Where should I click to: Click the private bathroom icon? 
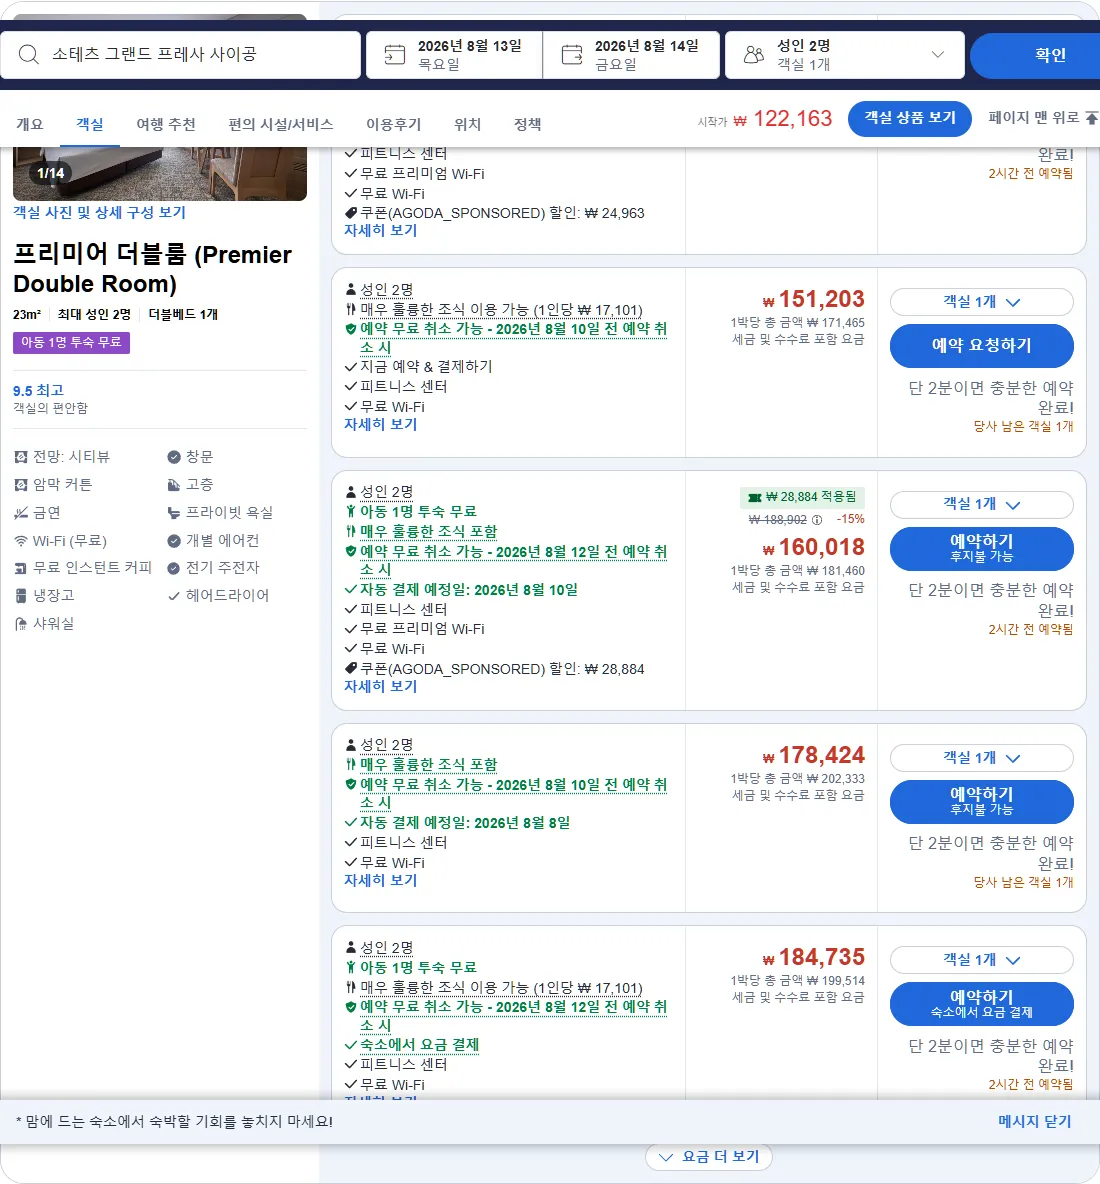pos(174,513)
